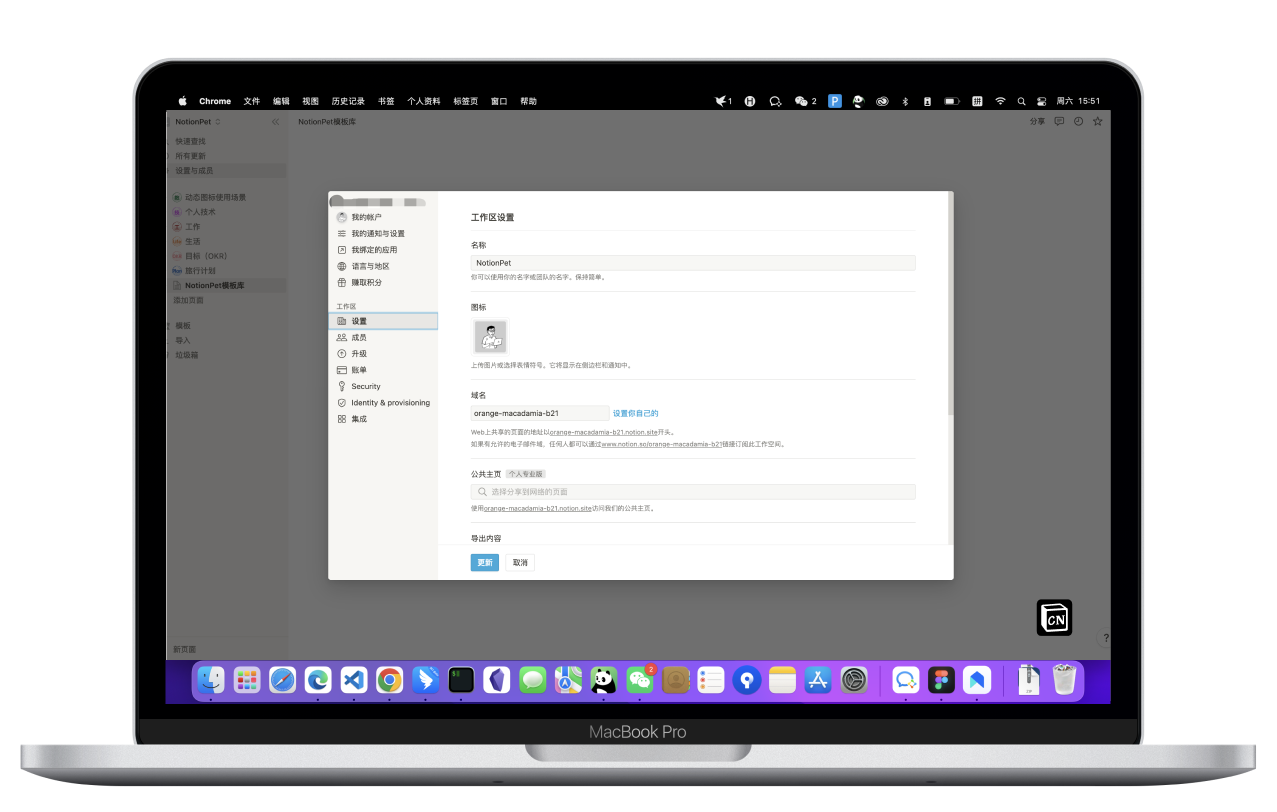Click the 设置你自己的 domain link

(x=636, y=413)
